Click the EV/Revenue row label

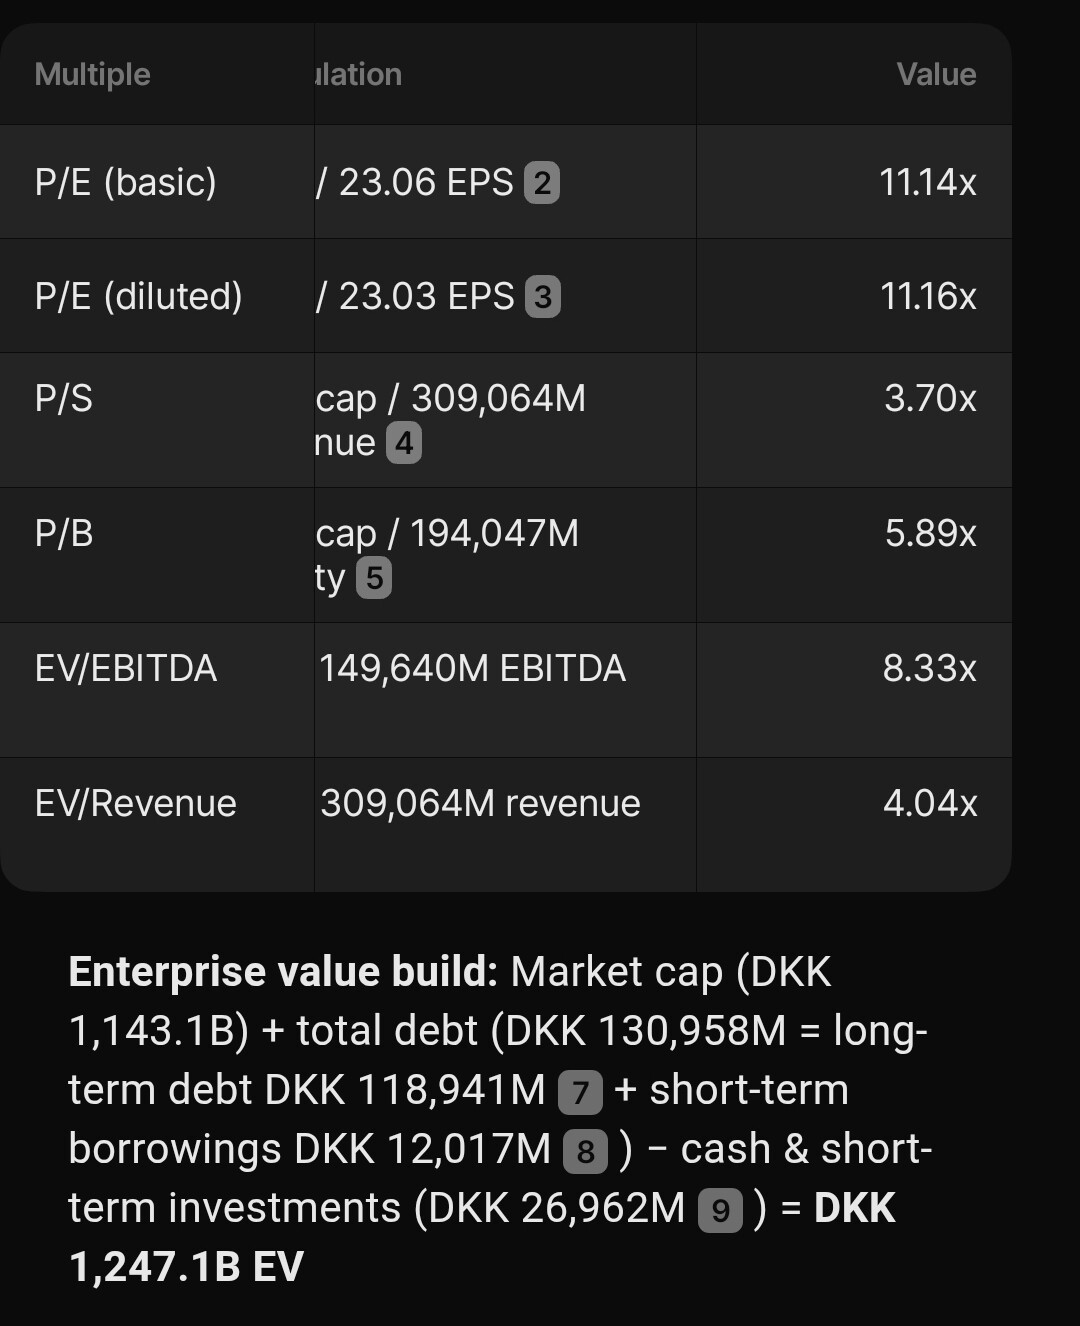coord(136,803)
